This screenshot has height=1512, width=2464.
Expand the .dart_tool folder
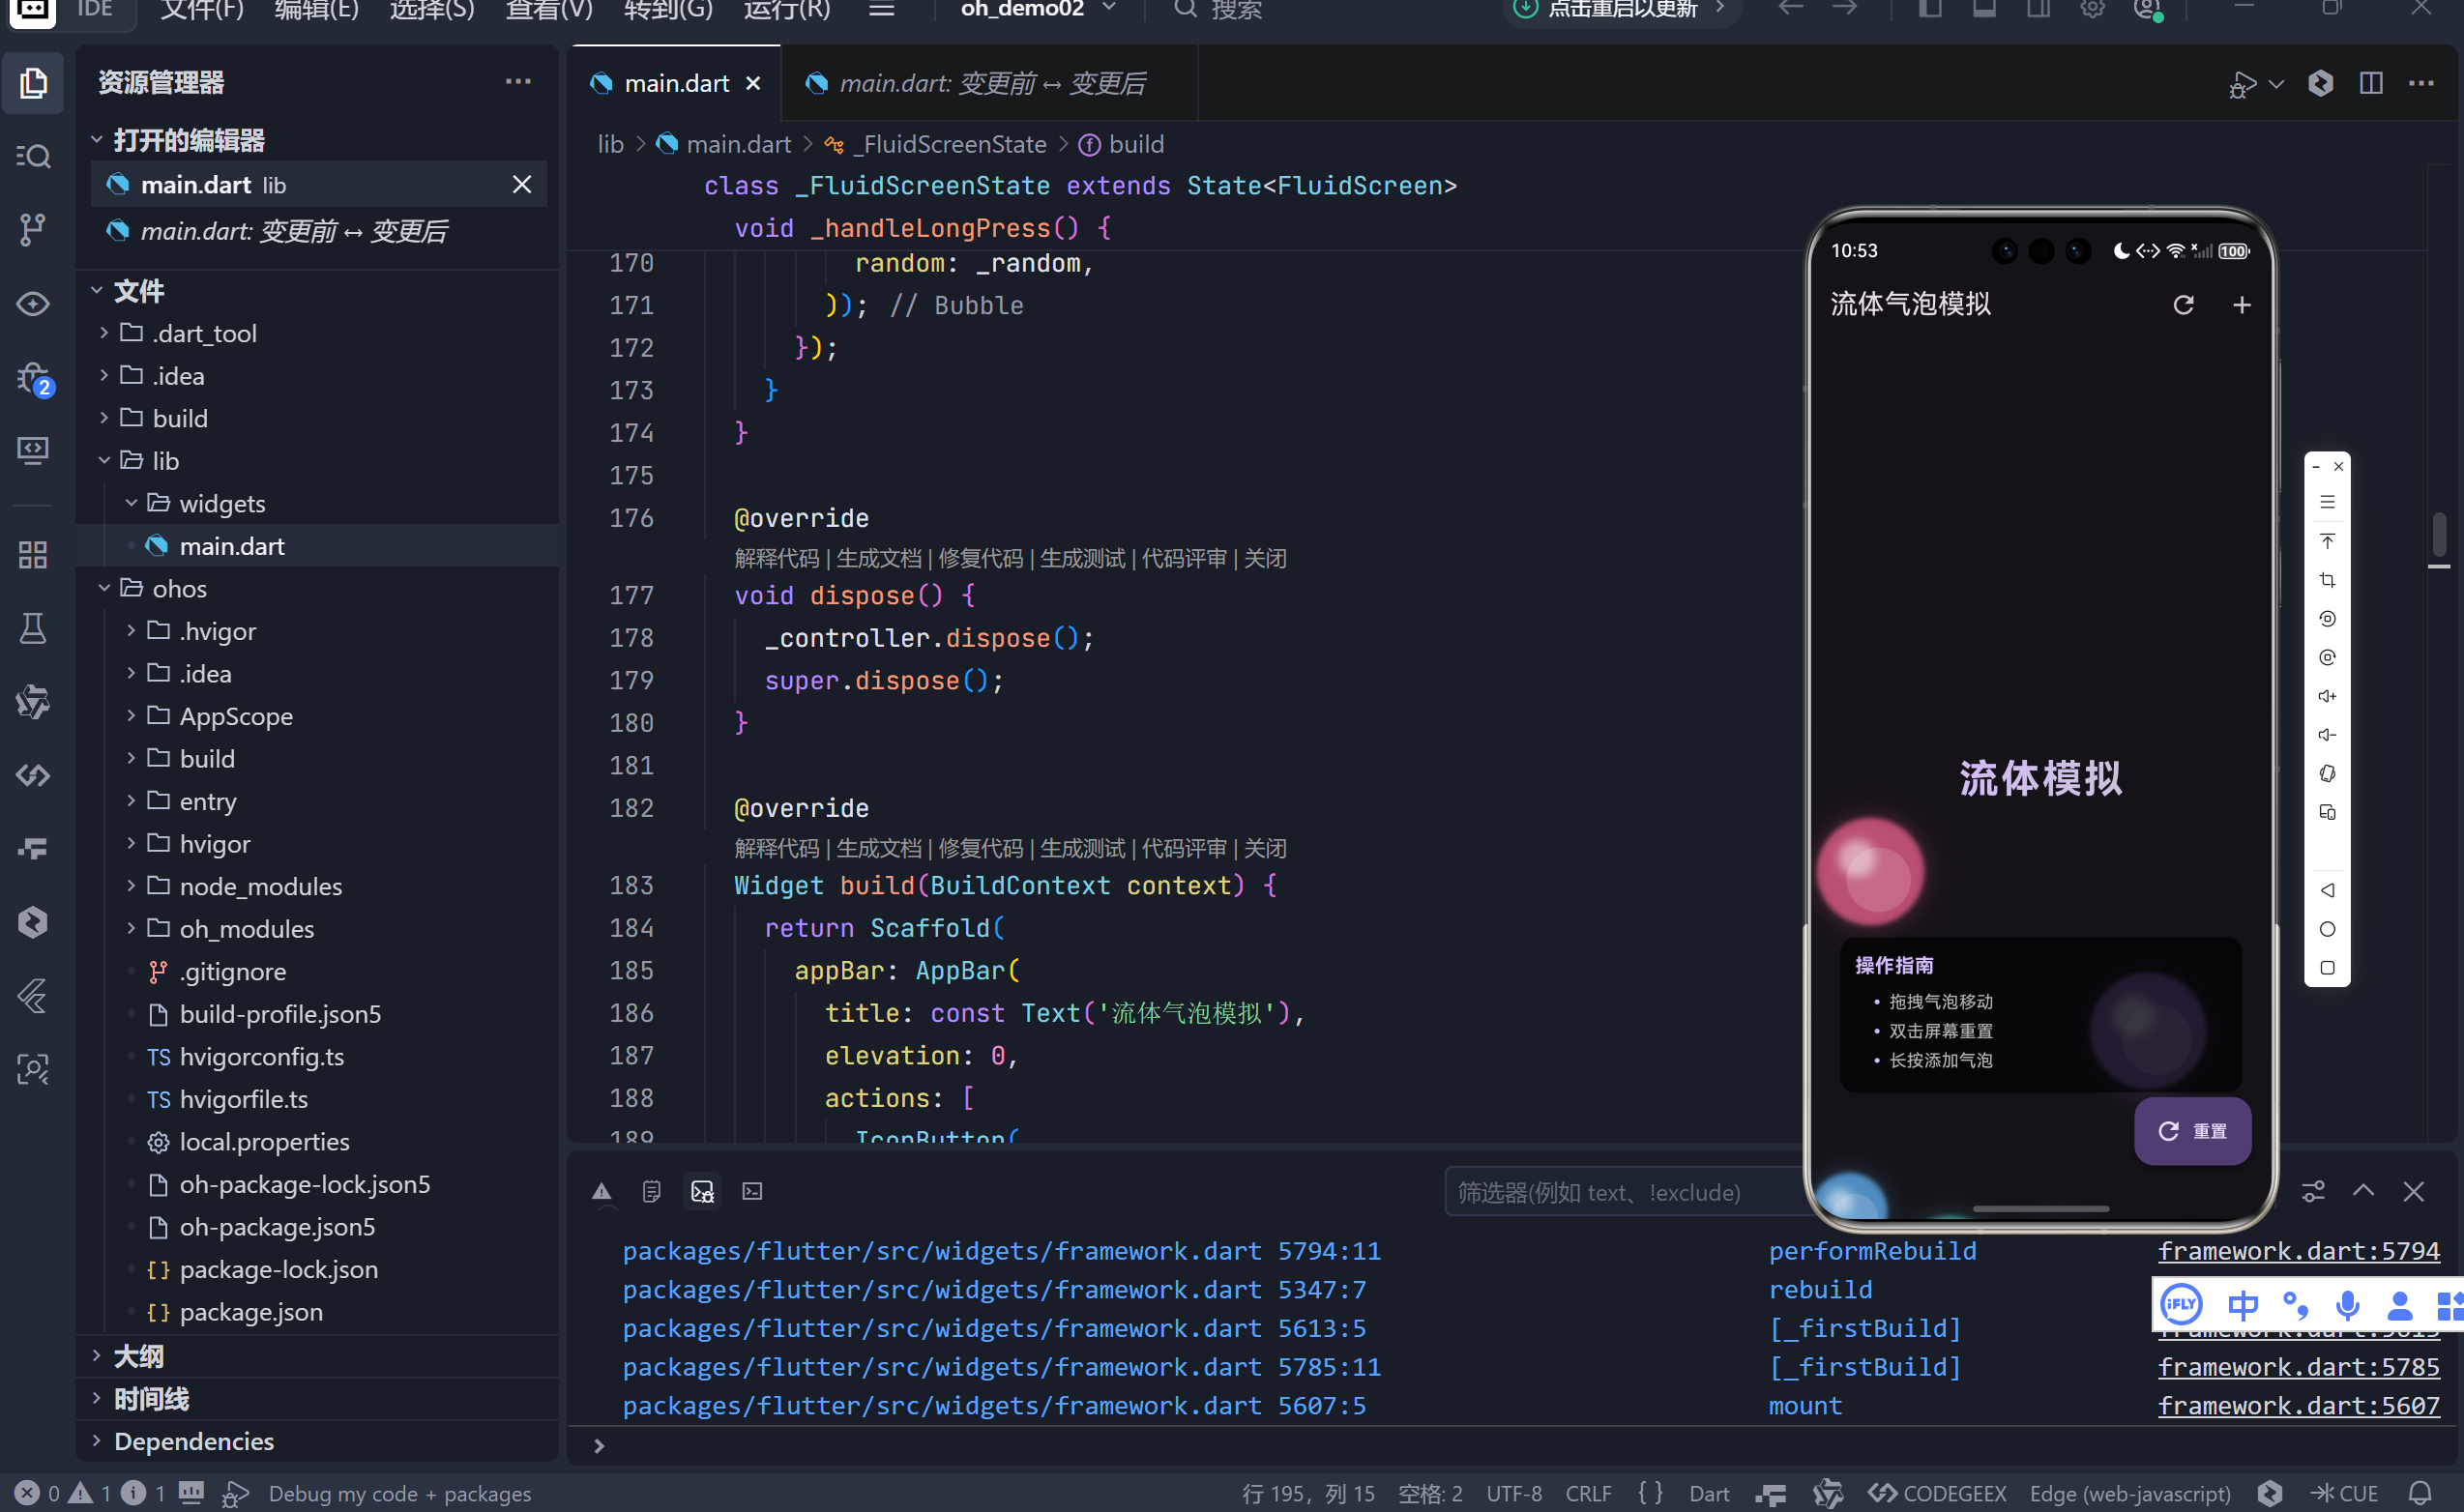click(204, 333)
